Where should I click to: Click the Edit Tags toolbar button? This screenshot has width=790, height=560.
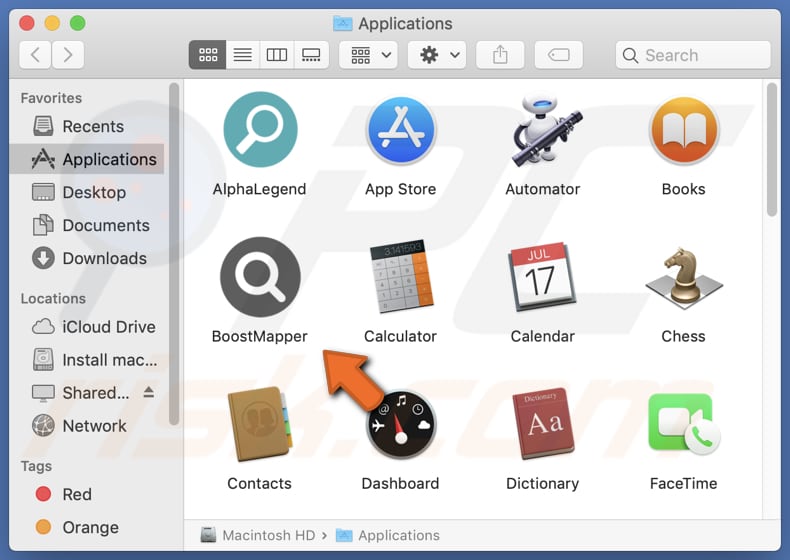point(558,54)
